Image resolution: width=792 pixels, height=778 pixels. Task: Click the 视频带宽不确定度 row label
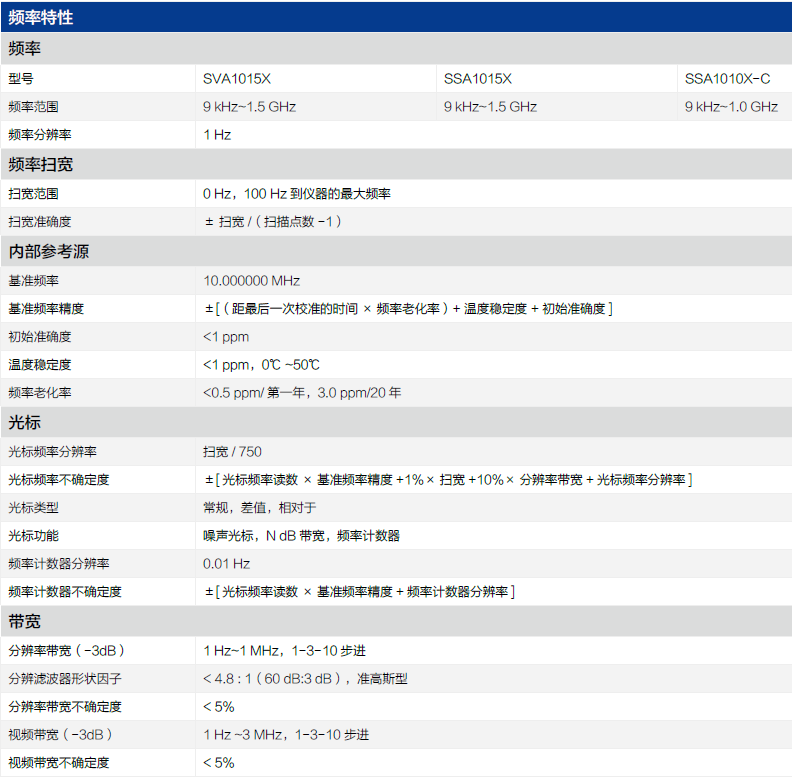click(x=59, y=763)
